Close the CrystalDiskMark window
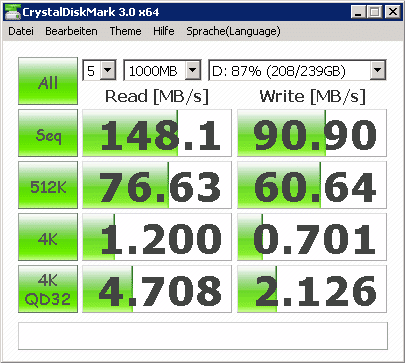 [393, 12]
